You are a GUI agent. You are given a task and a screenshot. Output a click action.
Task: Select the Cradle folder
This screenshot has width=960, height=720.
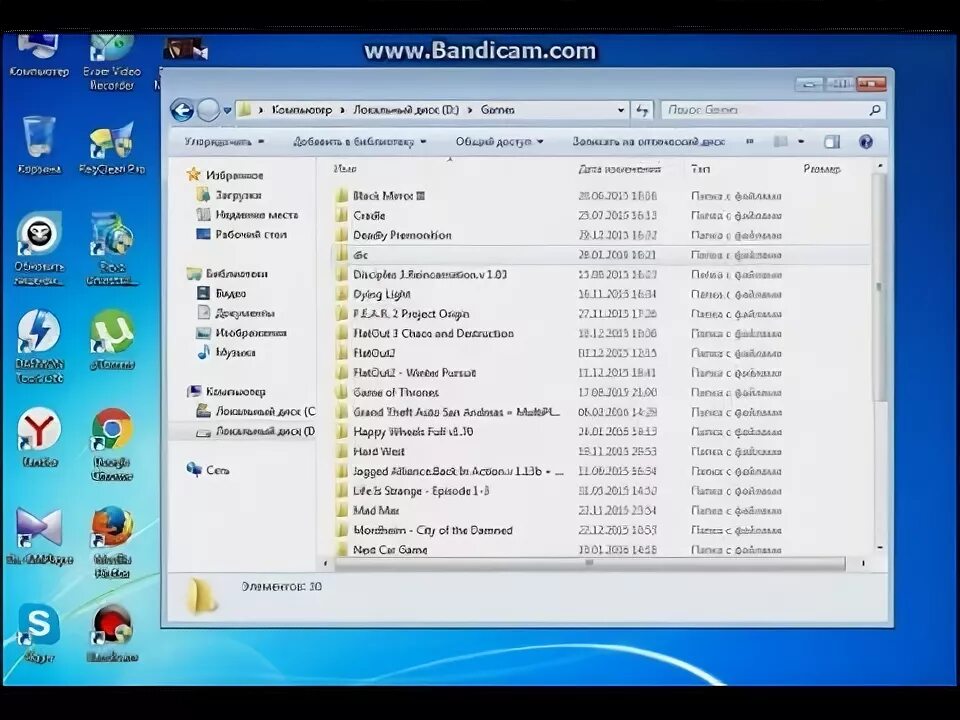point(369,216)
